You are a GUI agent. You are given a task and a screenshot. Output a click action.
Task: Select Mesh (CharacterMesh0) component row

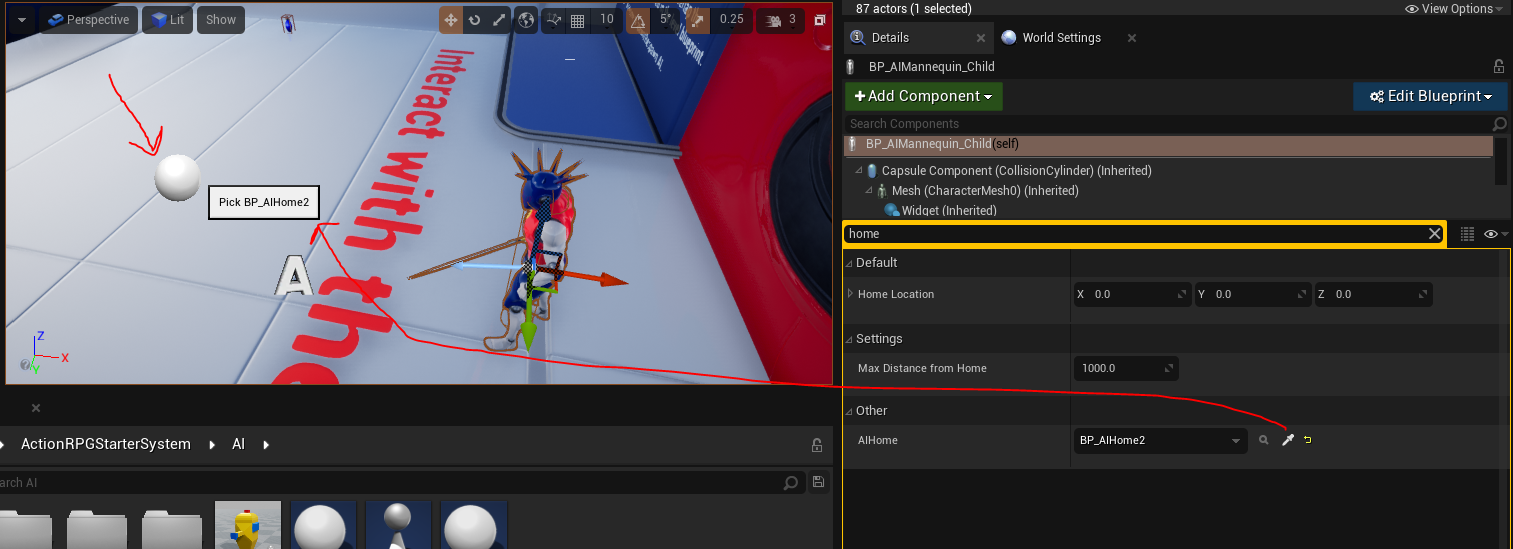click(x=985, y=191)
